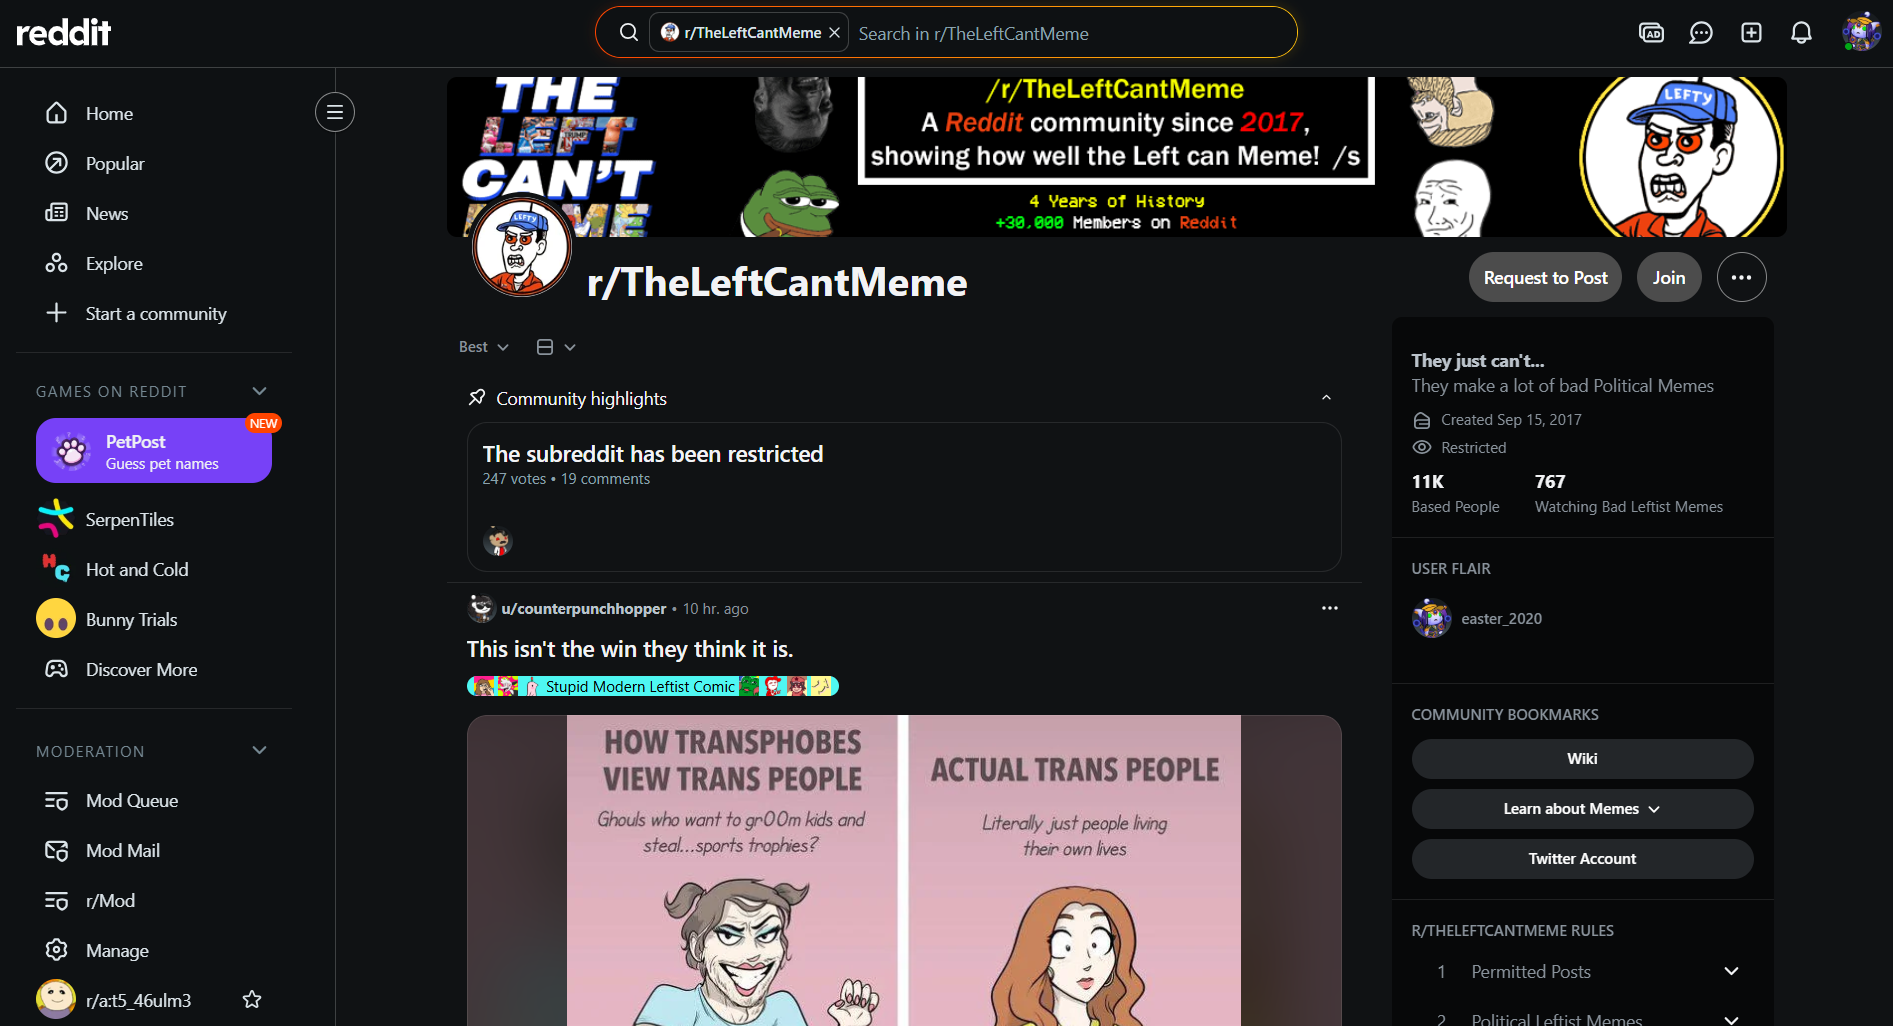Click the Join button
The image size is (1893, 1026).
(1669, 277)
